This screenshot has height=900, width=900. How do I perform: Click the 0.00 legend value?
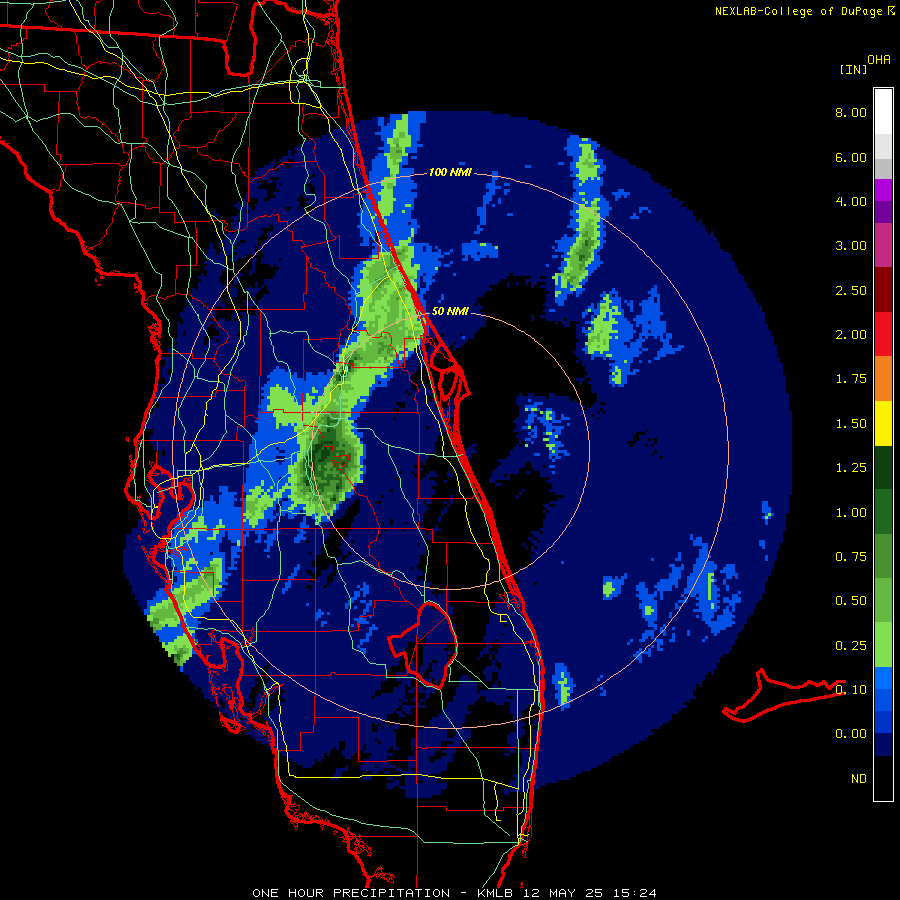tap(851, 734)
